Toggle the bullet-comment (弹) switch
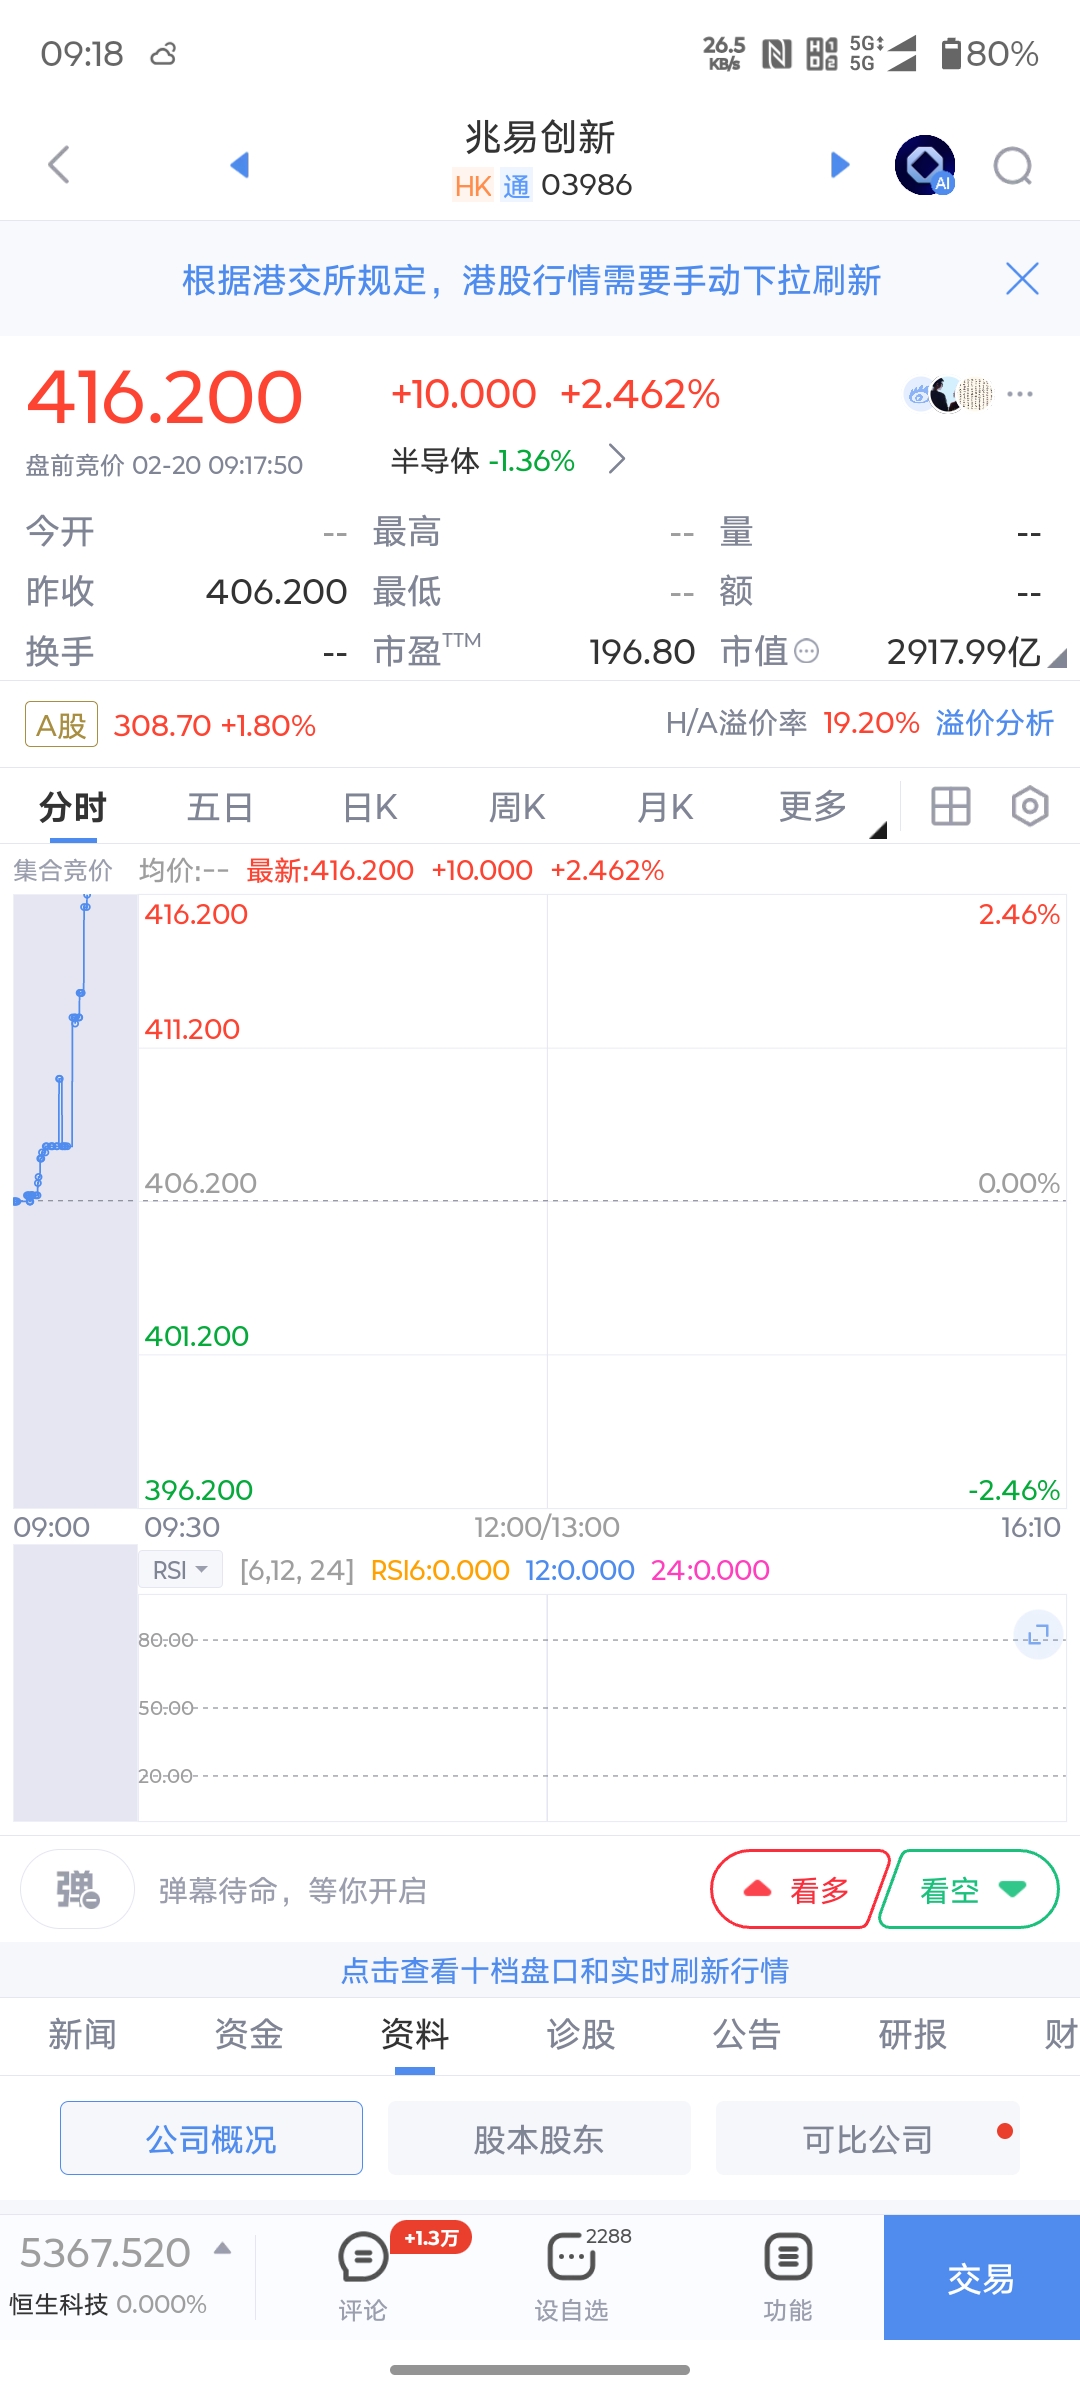The image size is (1080, 2400). (78, 1889)
